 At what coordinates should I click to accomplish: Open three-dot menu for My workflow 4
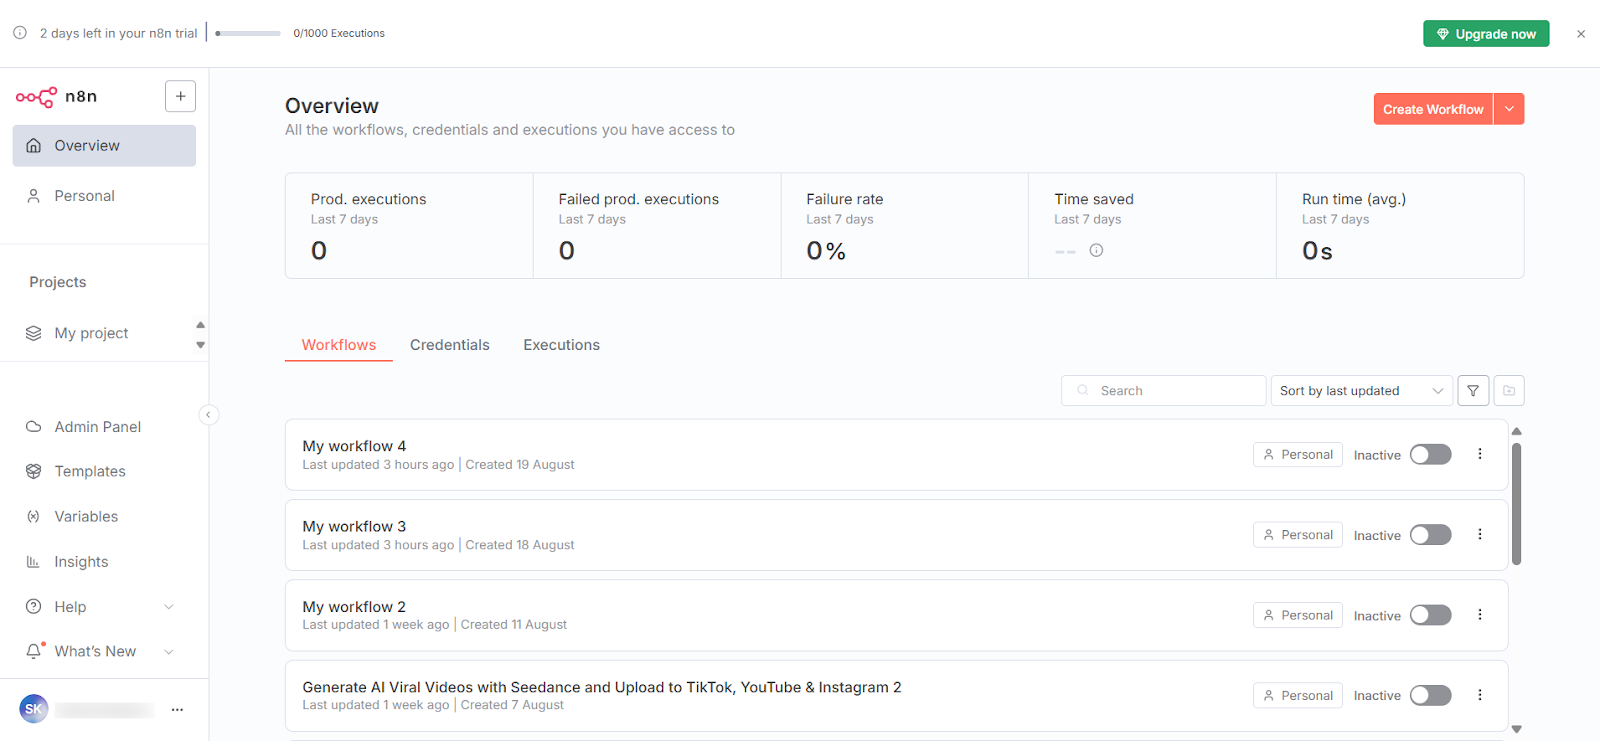pos(1480,454)
